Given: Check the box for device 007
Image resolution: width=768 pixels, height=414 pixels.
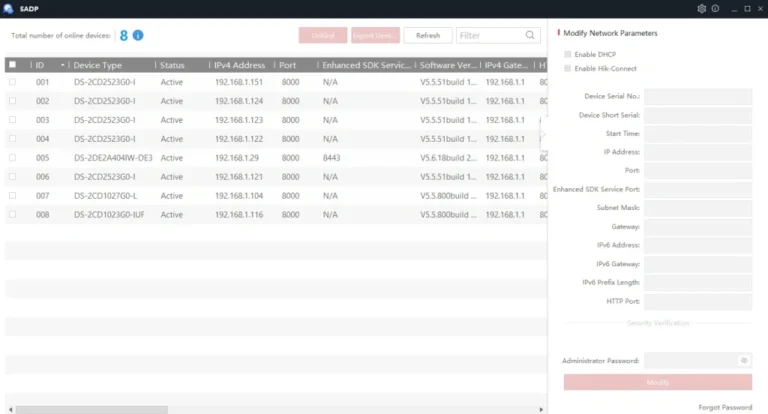Looking at the screenshot, I should tap(12, 195).
